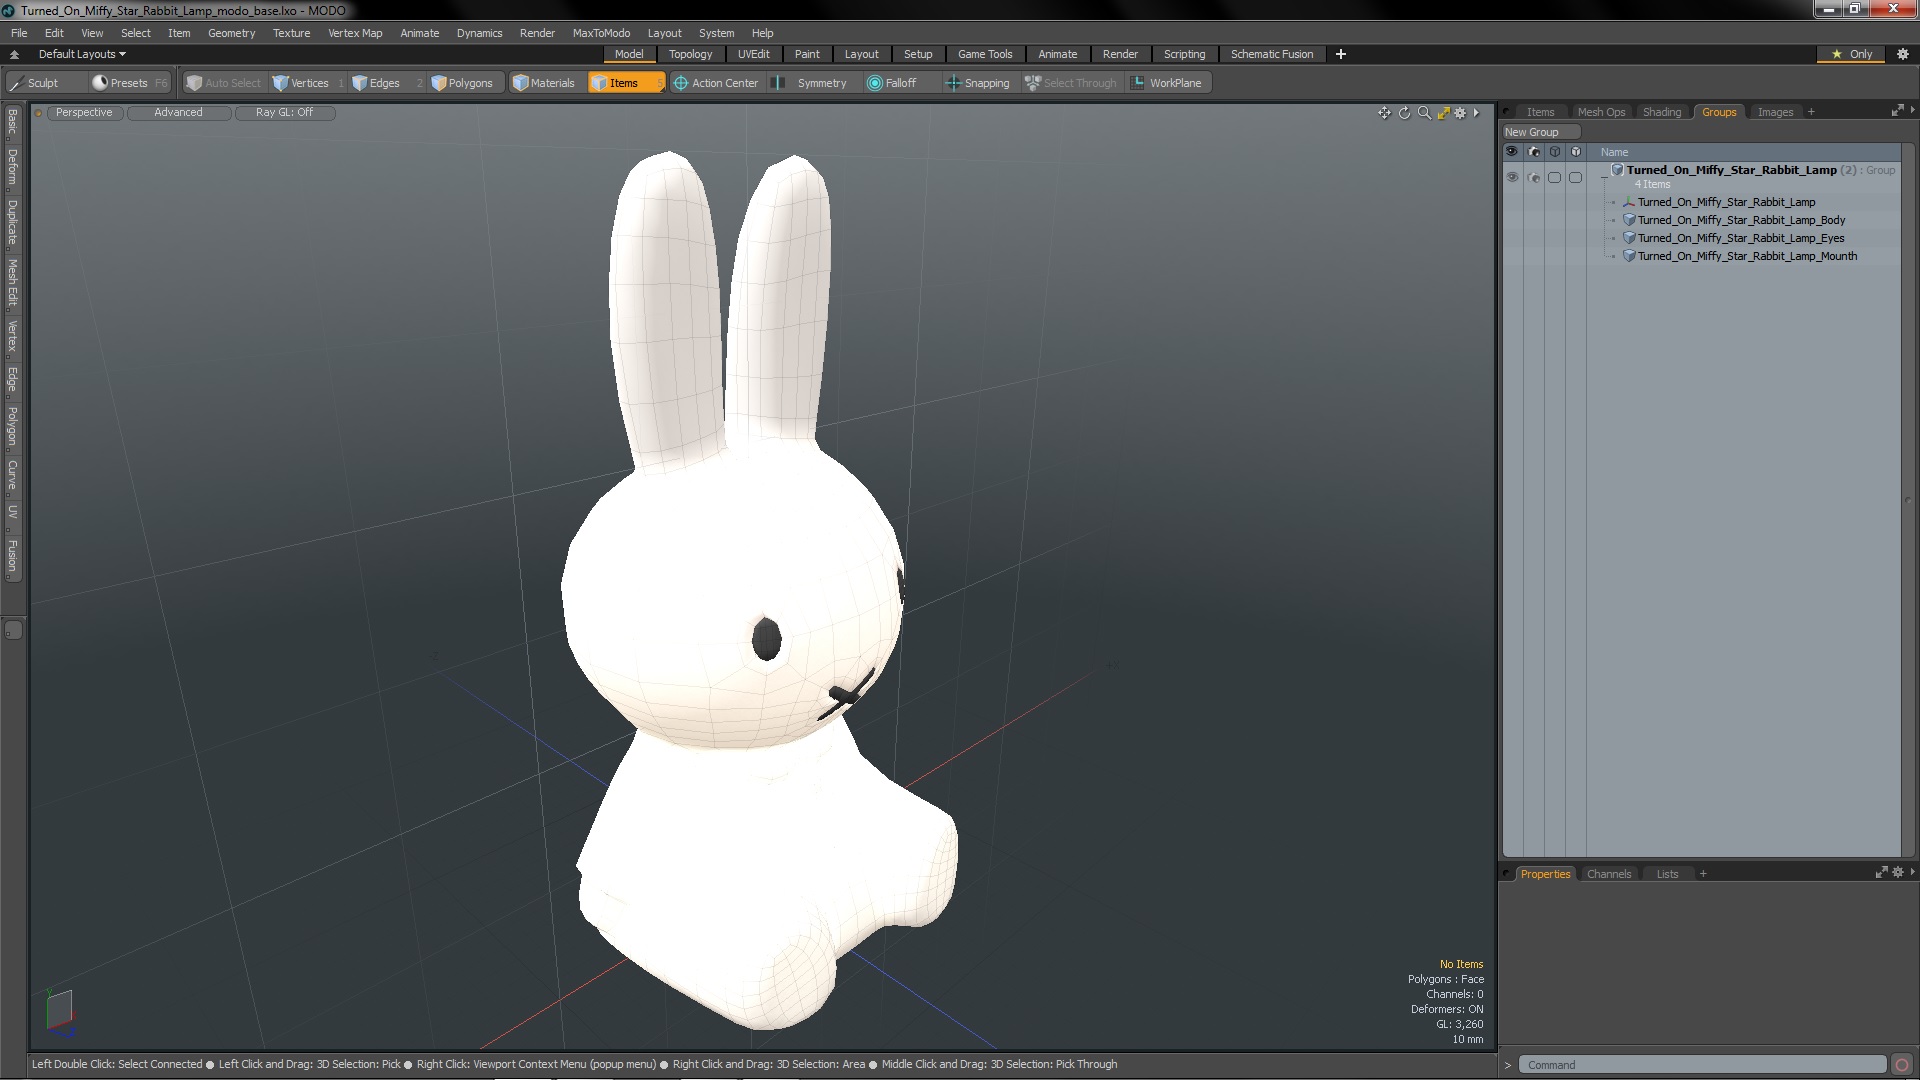Open the Action Center options
1920x1080 pixels.
pyautogui.click(x=717, y=83)
